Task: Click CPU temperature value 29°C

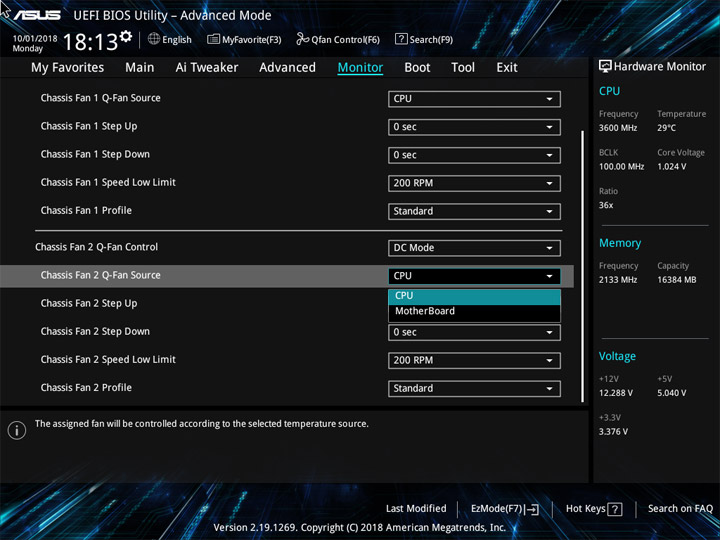Action: (666, 128)
